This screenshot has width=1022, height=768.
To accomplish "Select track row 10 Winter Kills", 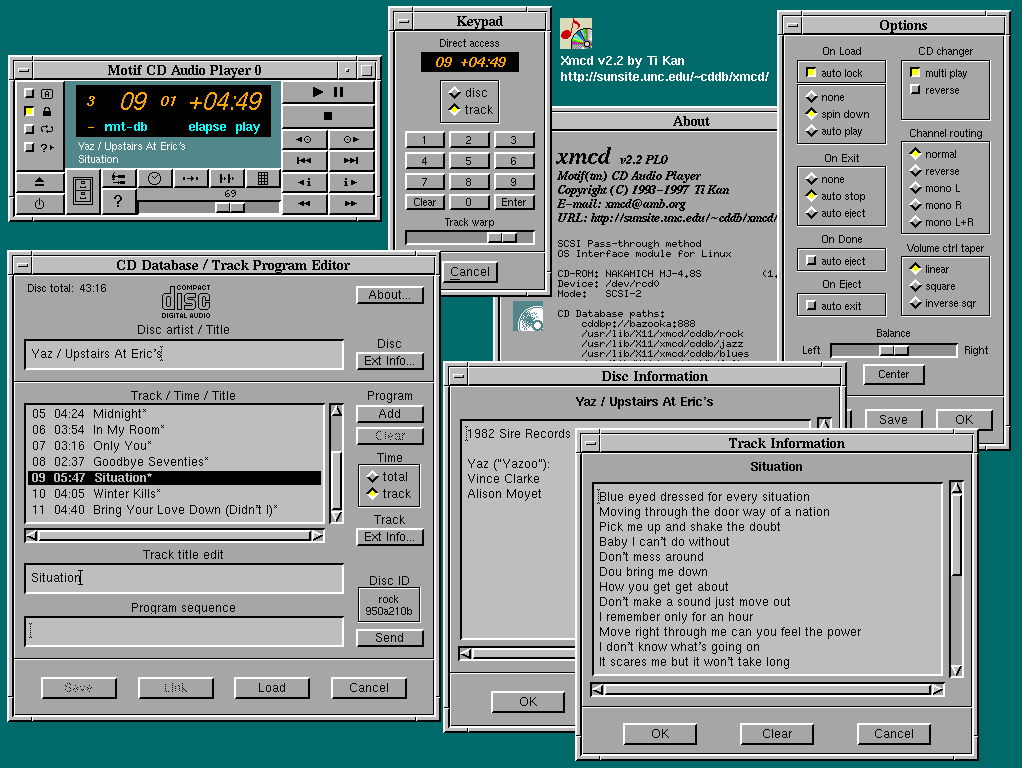I will point(174,494).
